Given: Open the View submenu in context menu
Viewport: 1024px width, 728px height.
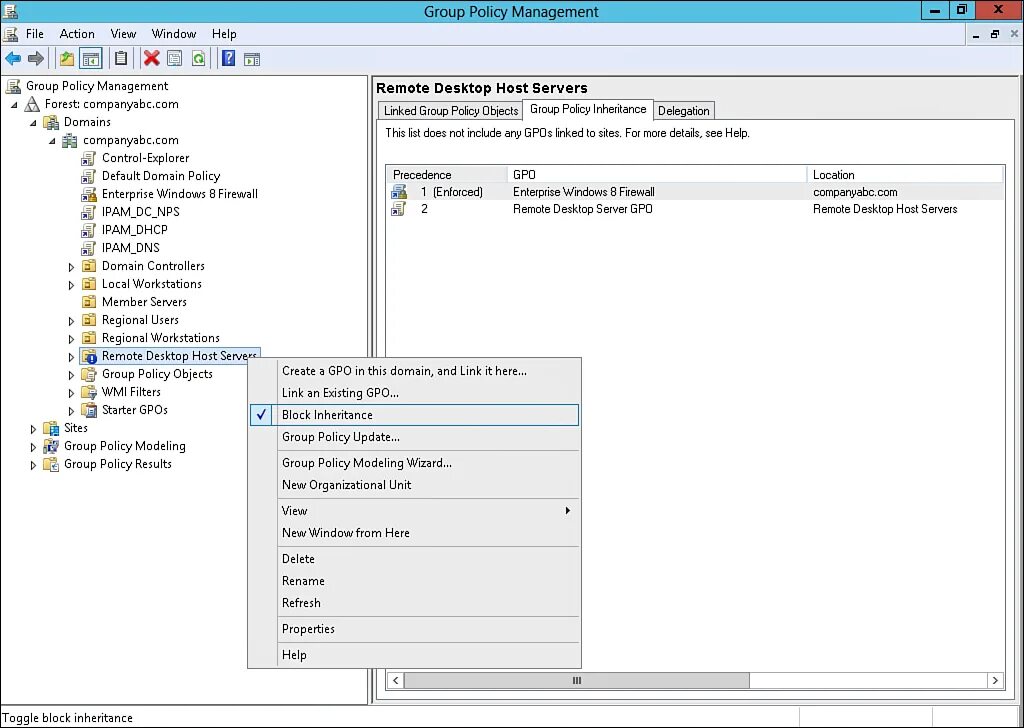Looking at the screenshot, I should click(x=415, y=511).
